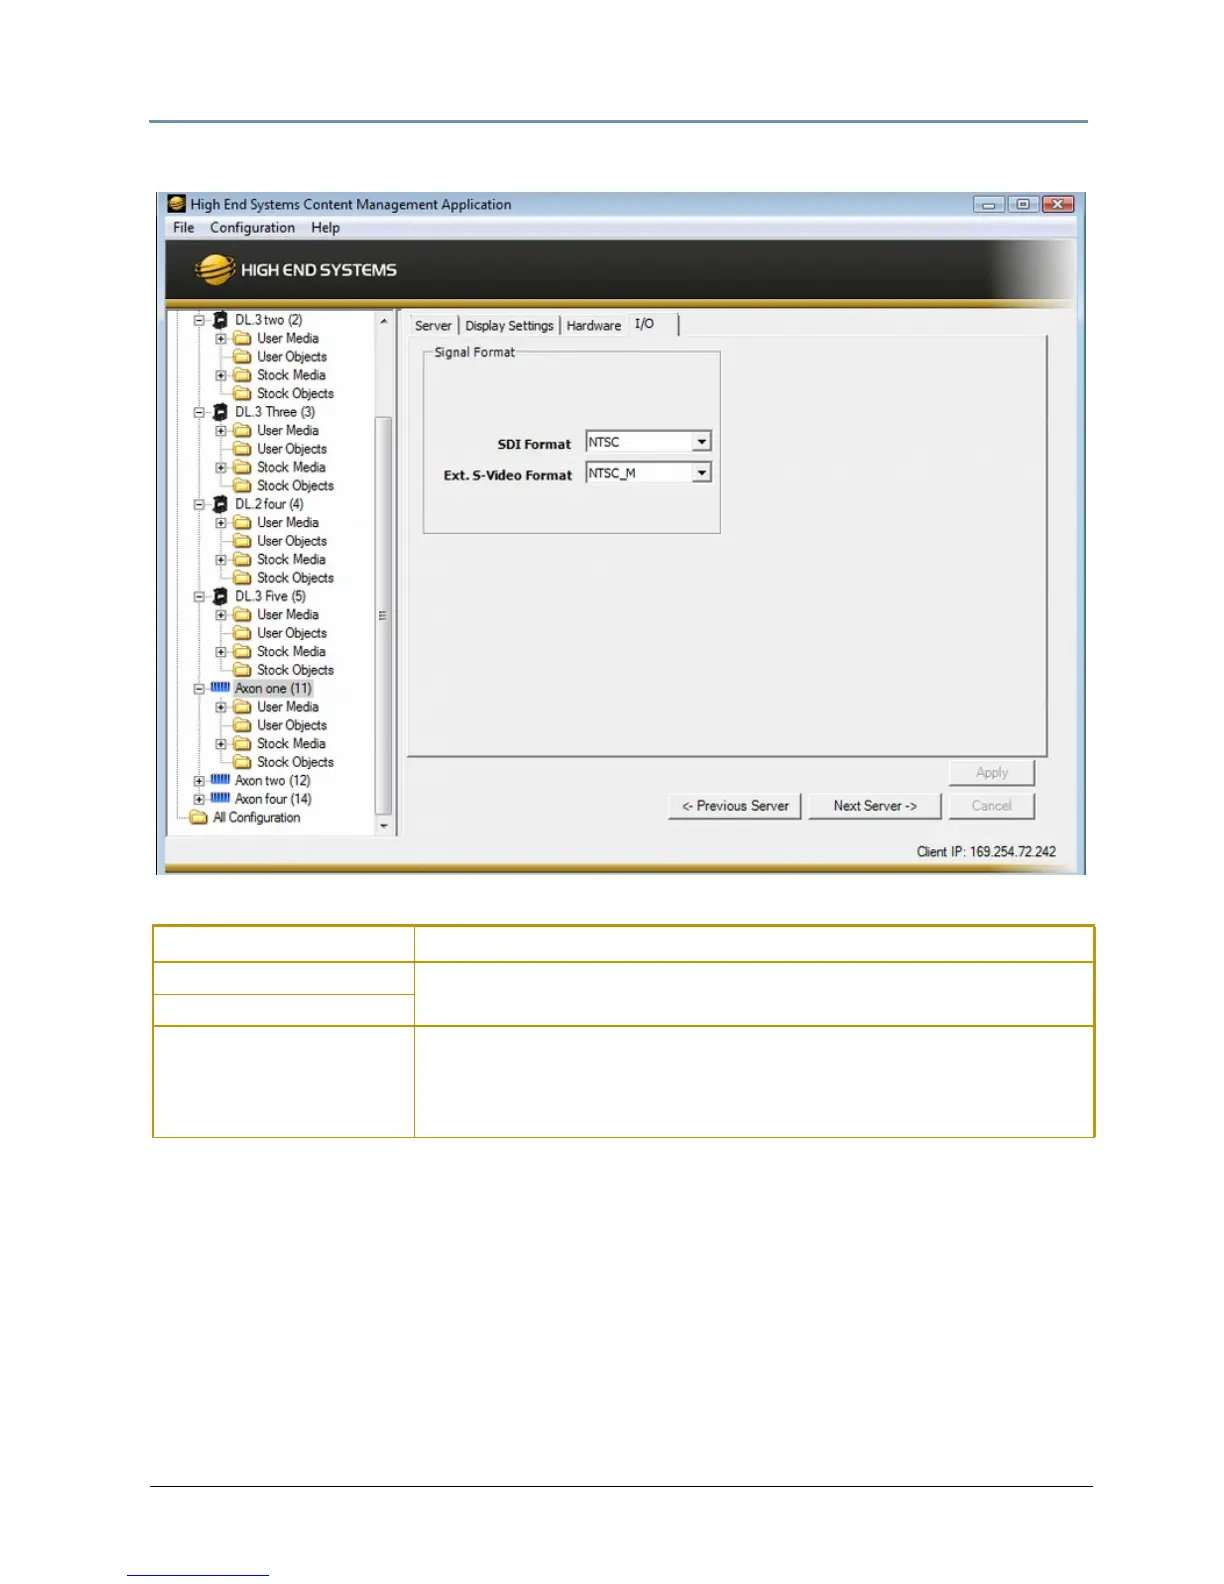Viewport: 1224px width, 1584px height.
Task: Expand User Media under DL.3 Three
Action: 221,431
